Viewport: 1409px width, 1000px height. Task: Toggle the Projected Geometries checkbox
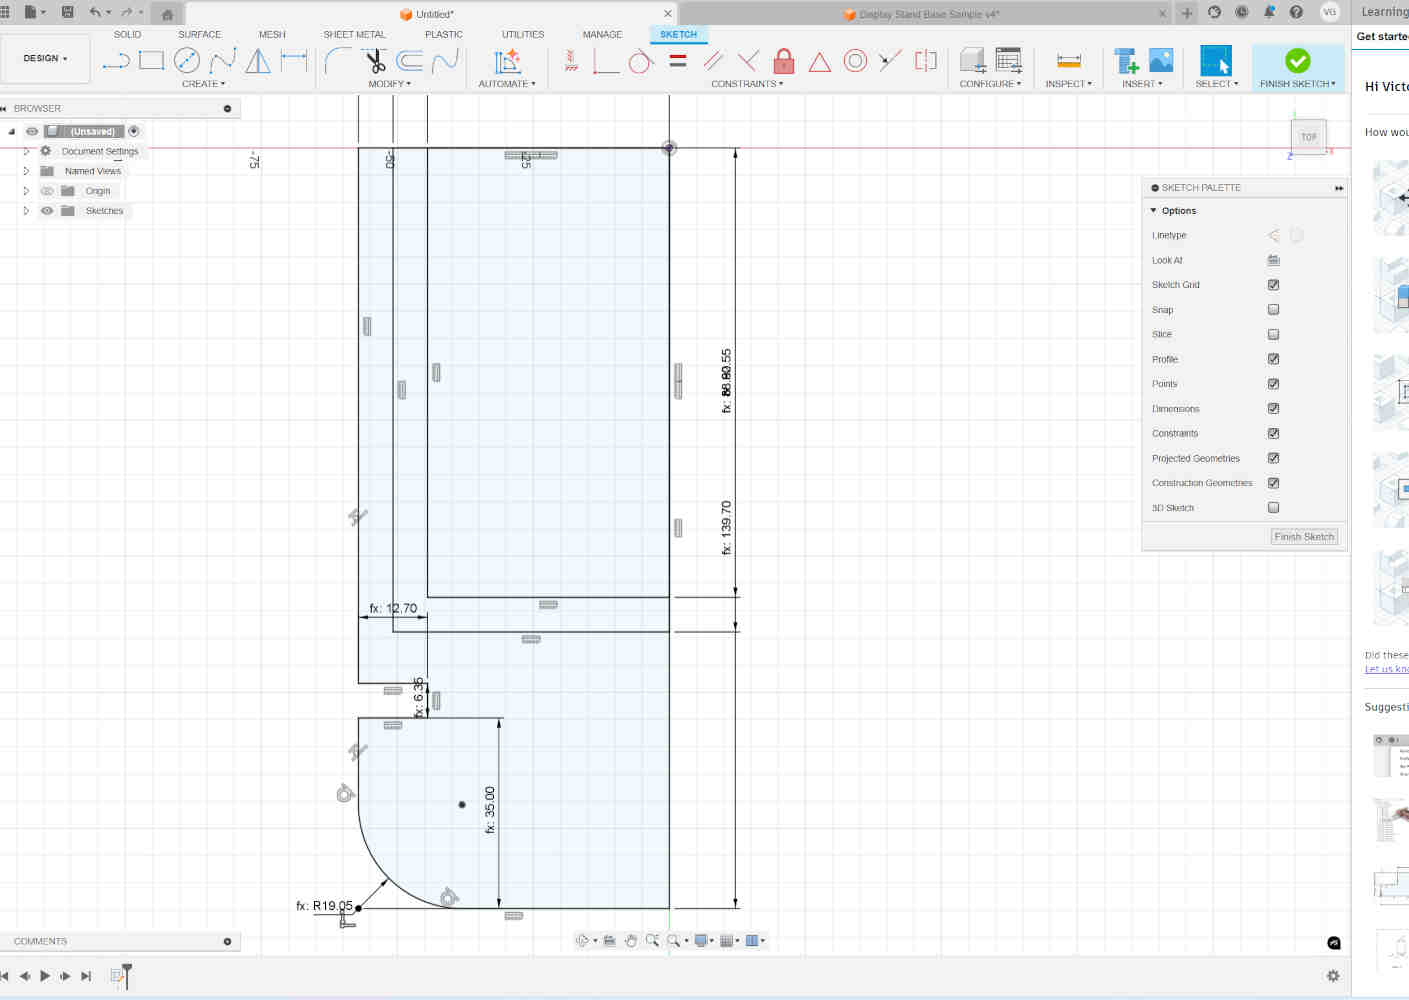1273,458
